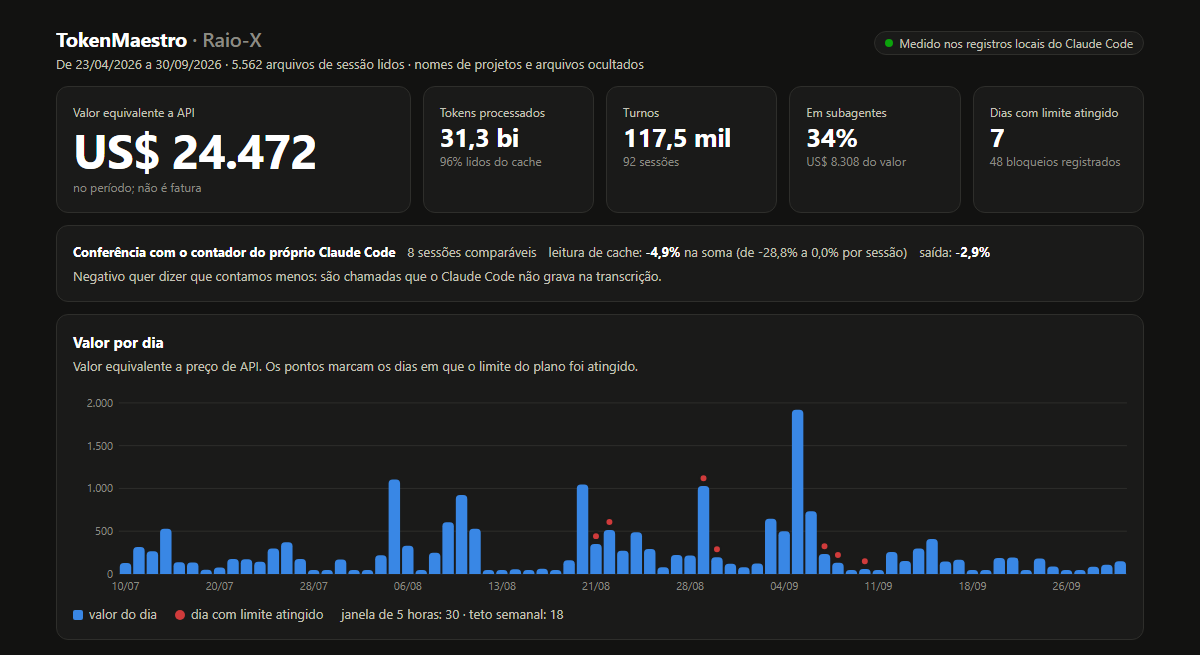Click the 'Turnos' card label
Viewport: 1200px width, 655px height.
pyautogui.click(x=641, y=113)
